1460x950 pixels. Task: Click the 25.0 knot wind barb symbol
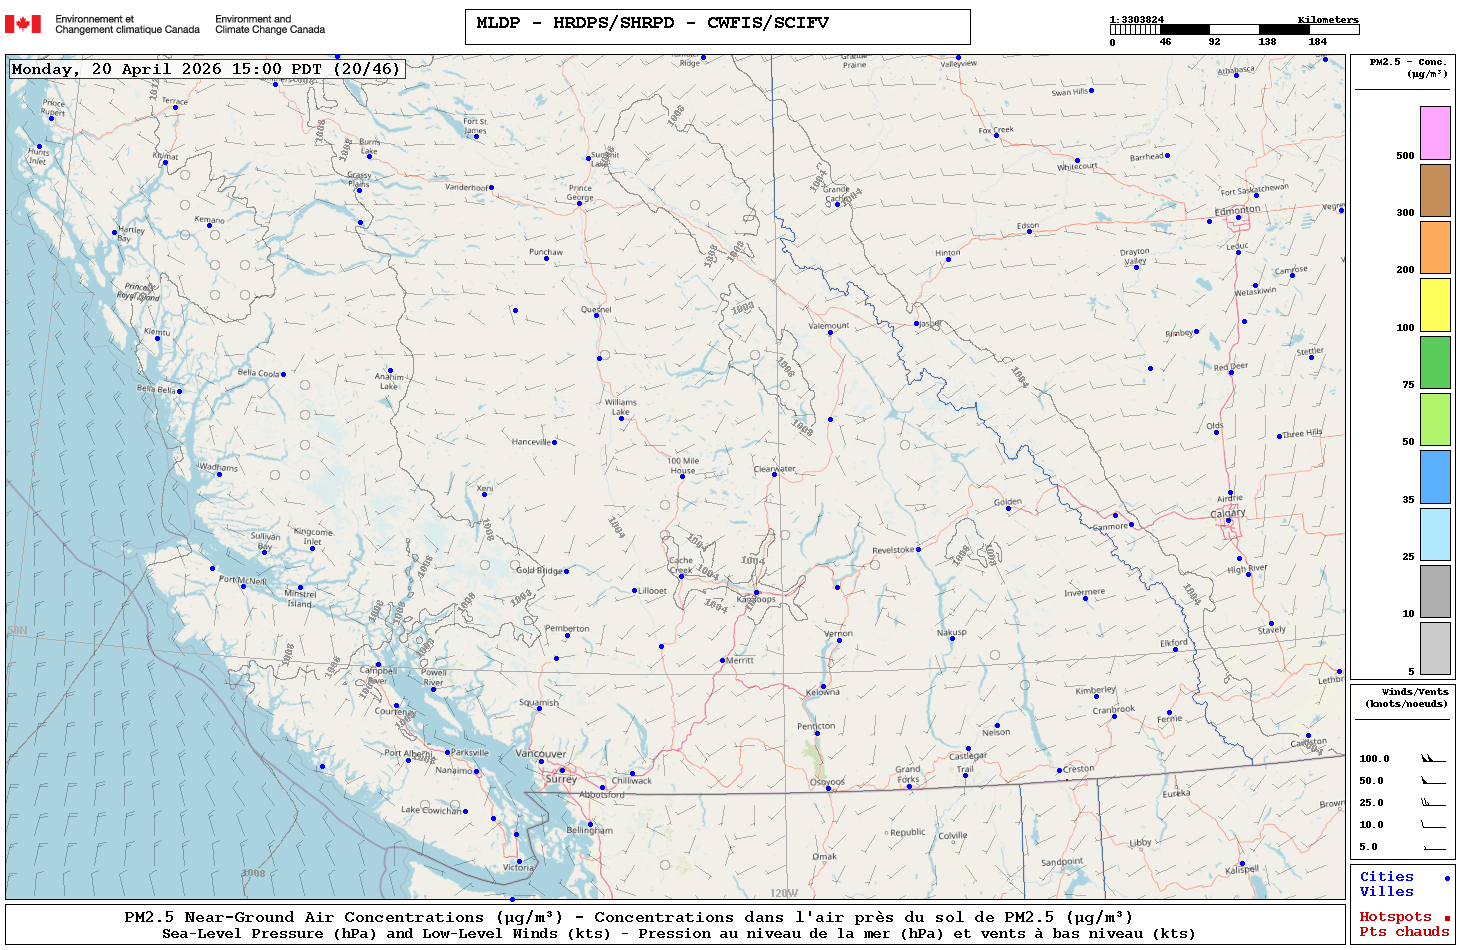point(1432,803)
